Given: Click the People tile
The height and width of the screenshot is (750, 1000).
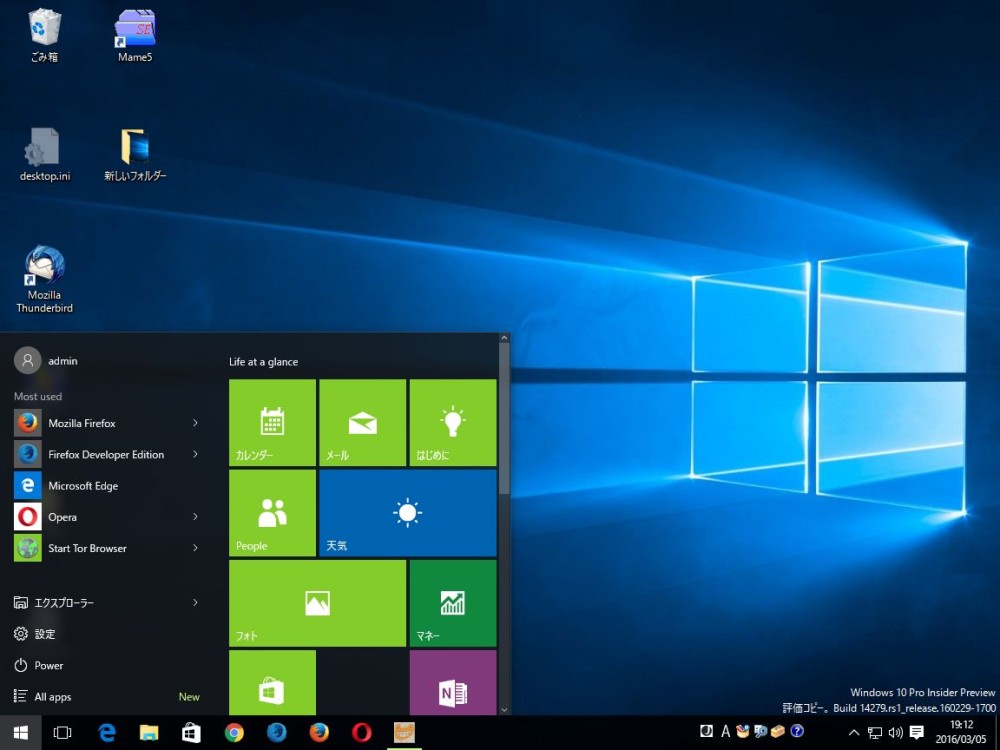Looking at the screenshot, I should click(272, 513).
